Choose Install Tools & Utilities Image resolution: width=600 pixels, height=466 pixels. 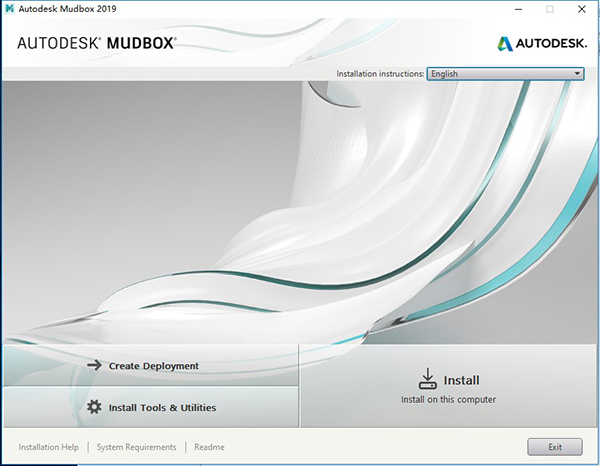(x=151, y=407)
